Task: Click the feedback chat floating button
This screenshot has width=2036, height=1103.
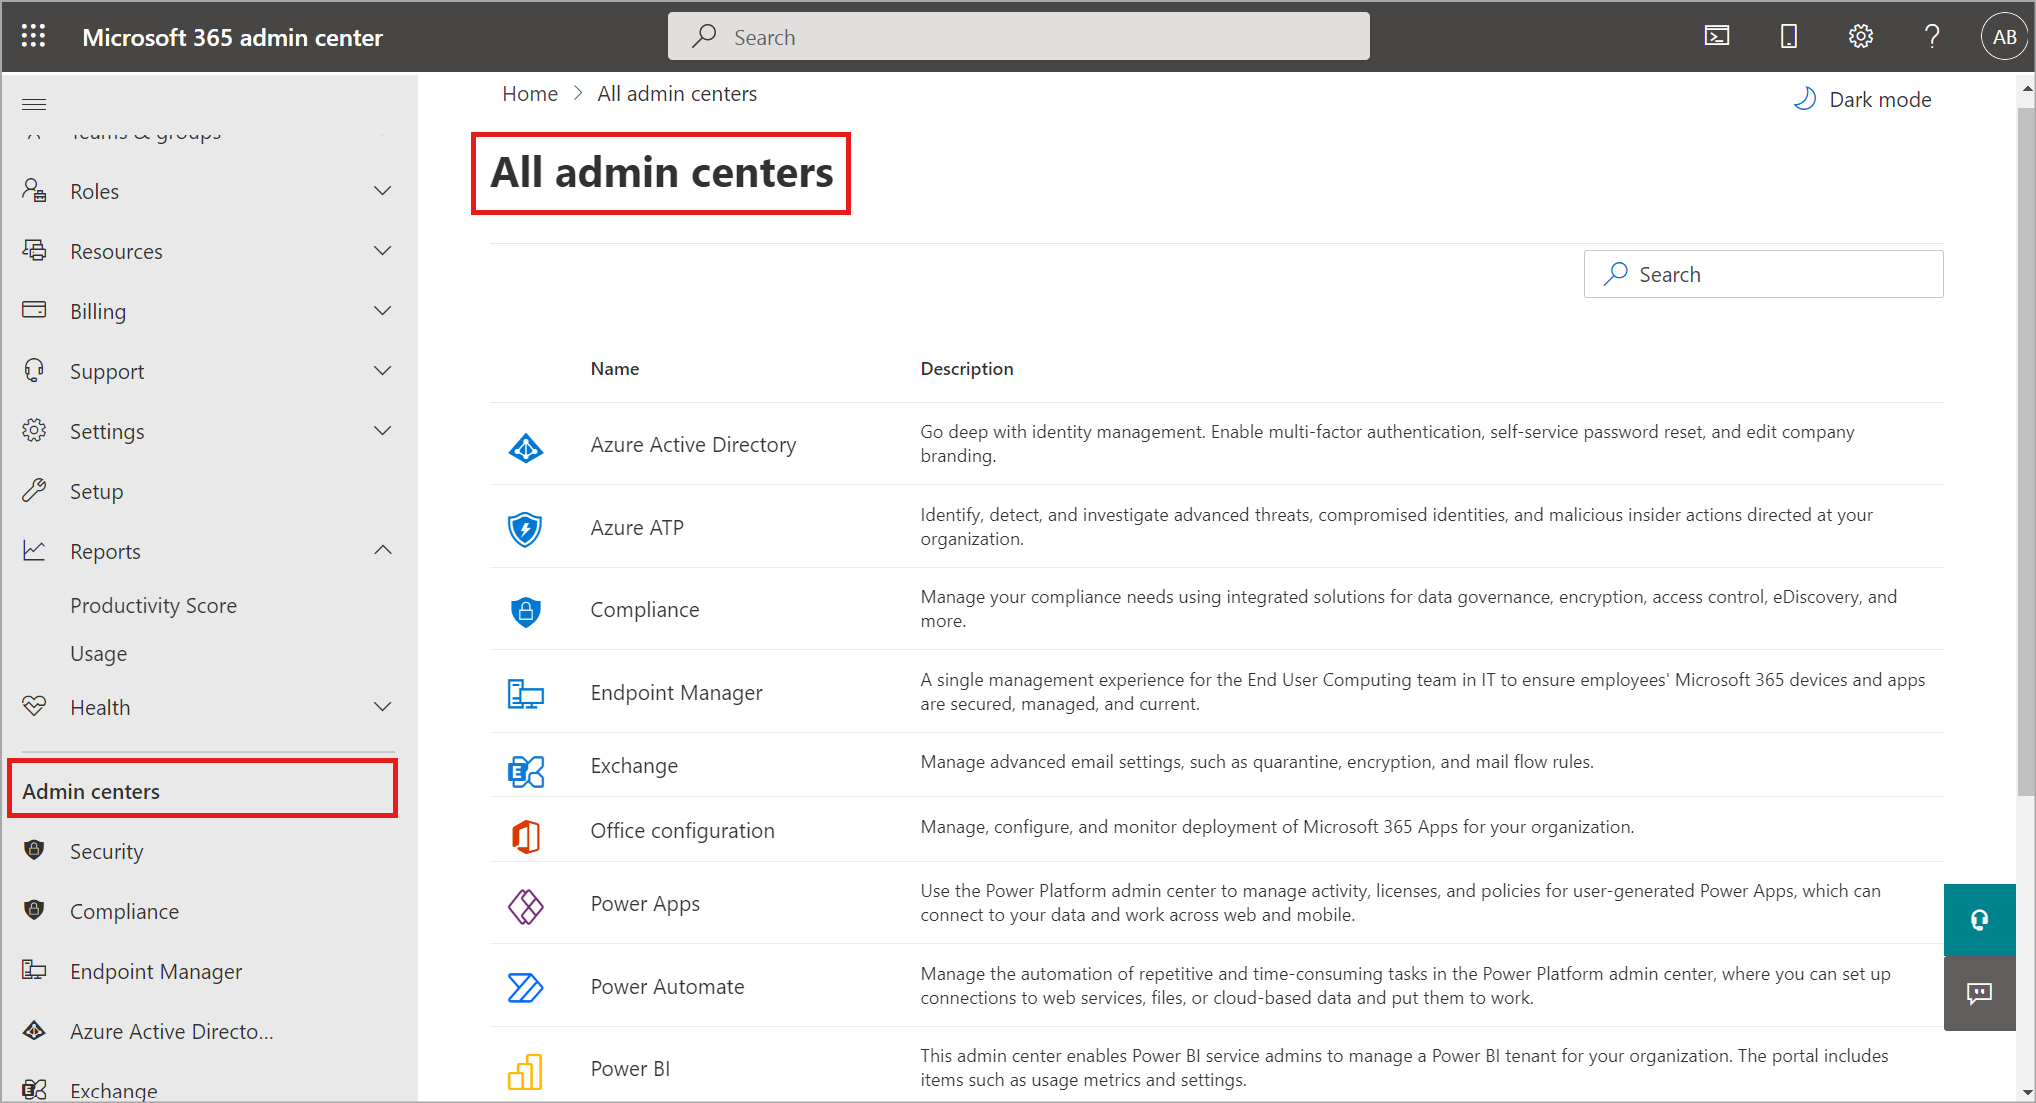Action: pos(1979,993)
